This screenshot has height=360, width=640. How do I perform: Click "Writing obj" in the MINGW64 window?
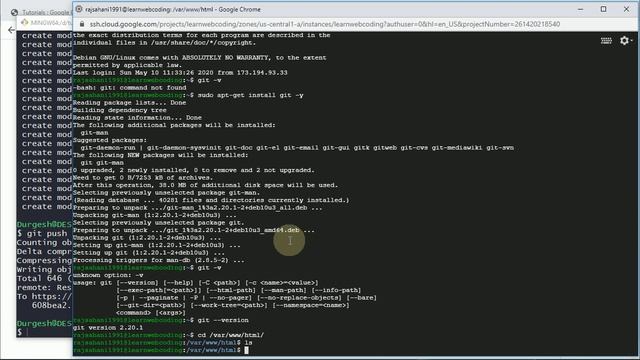(44, 269)
